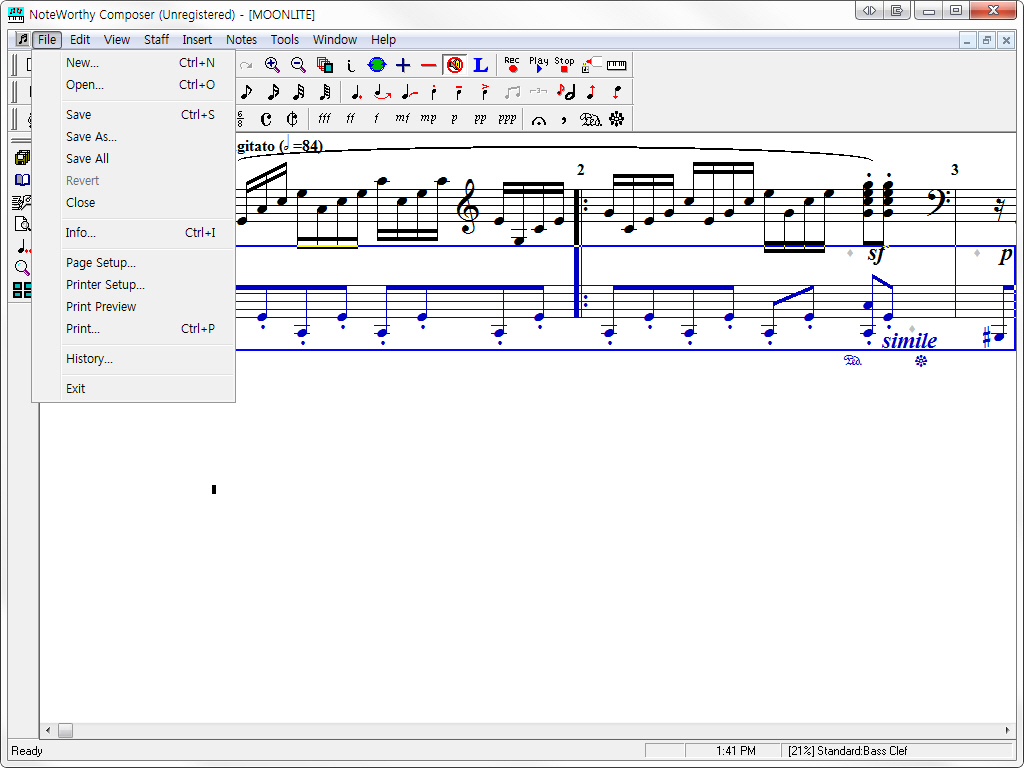Image resolution: width=1024 pixels, height=768 pixels.
Task: Click the magnifier icon in left sidebar
Action: (x=22, y=268)
